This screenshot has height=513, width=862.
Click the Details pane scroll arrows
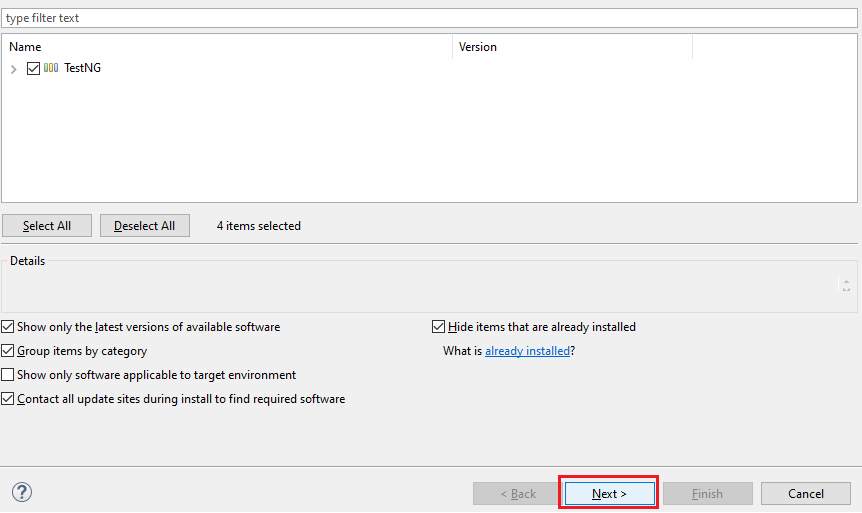tap(846, 285)
